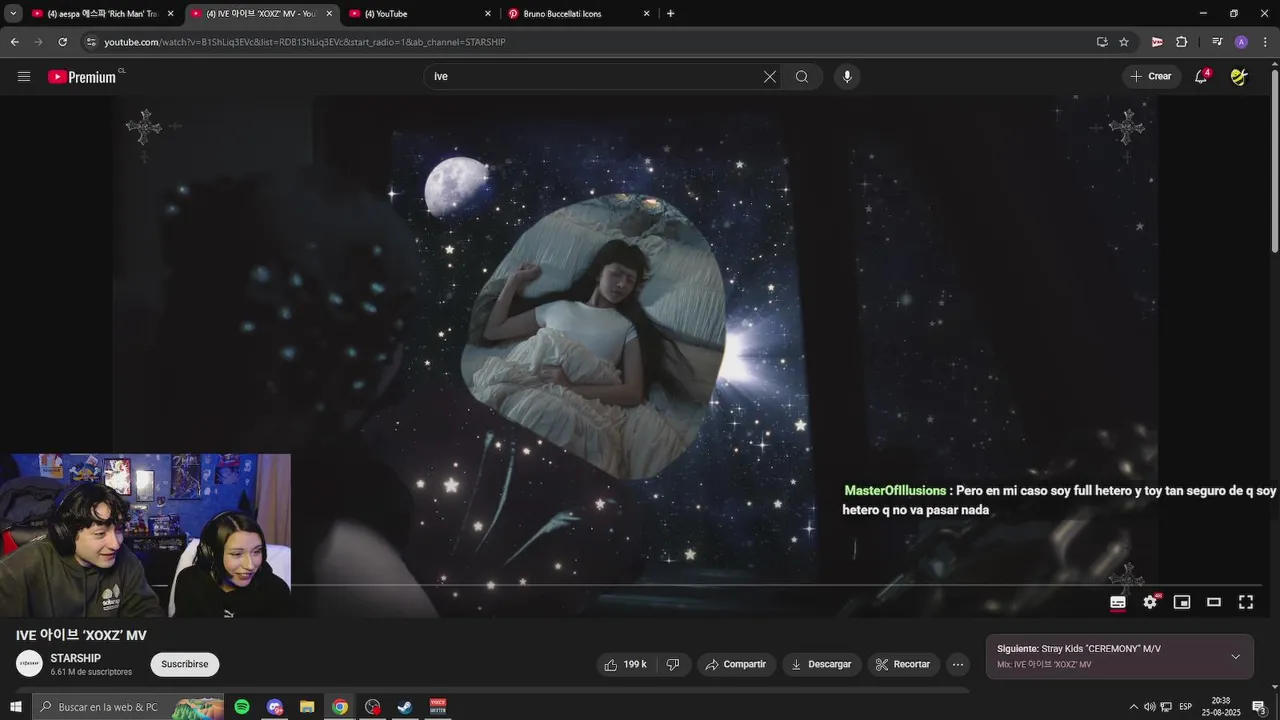The width and height of the screenshot is (1280, 720).
Task: Run search with the magnifier button
Action: 802,76
